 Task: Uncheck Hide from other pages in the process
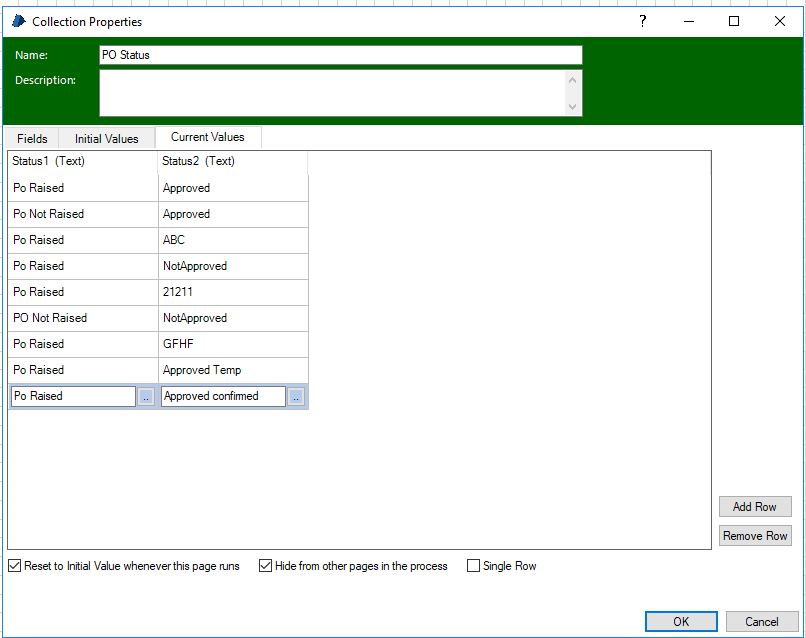click(265, 566)
